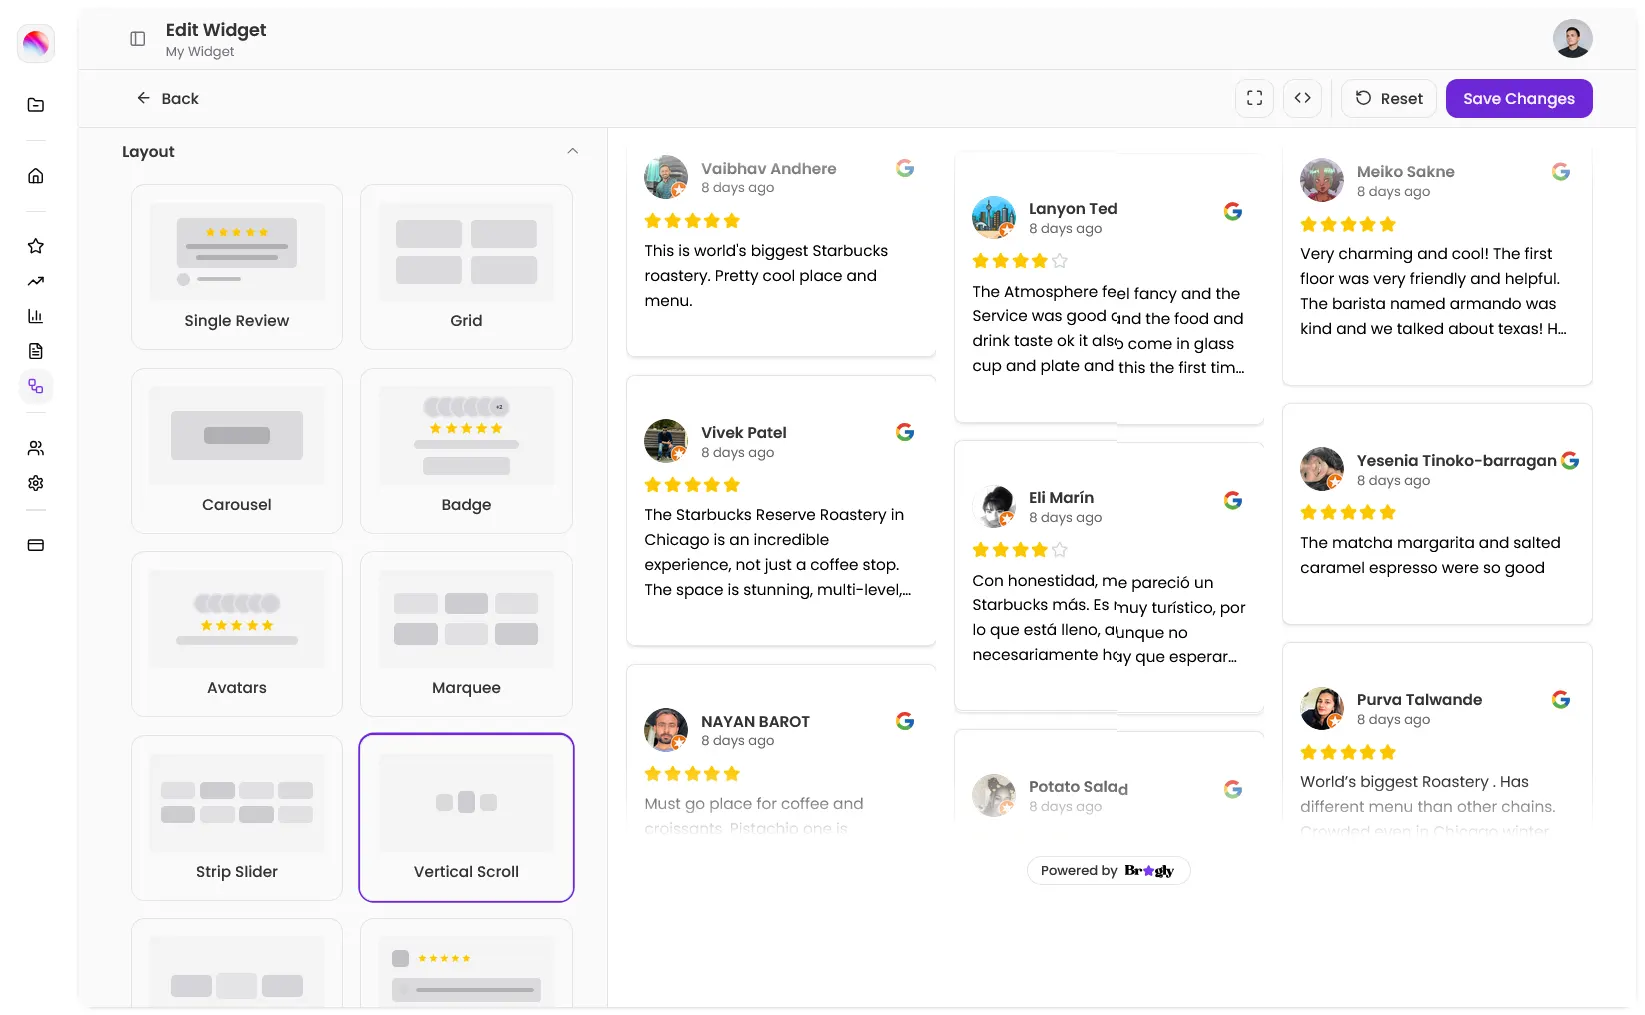
Task: Click the app logo in the sidebar
Action: [36, 43]
